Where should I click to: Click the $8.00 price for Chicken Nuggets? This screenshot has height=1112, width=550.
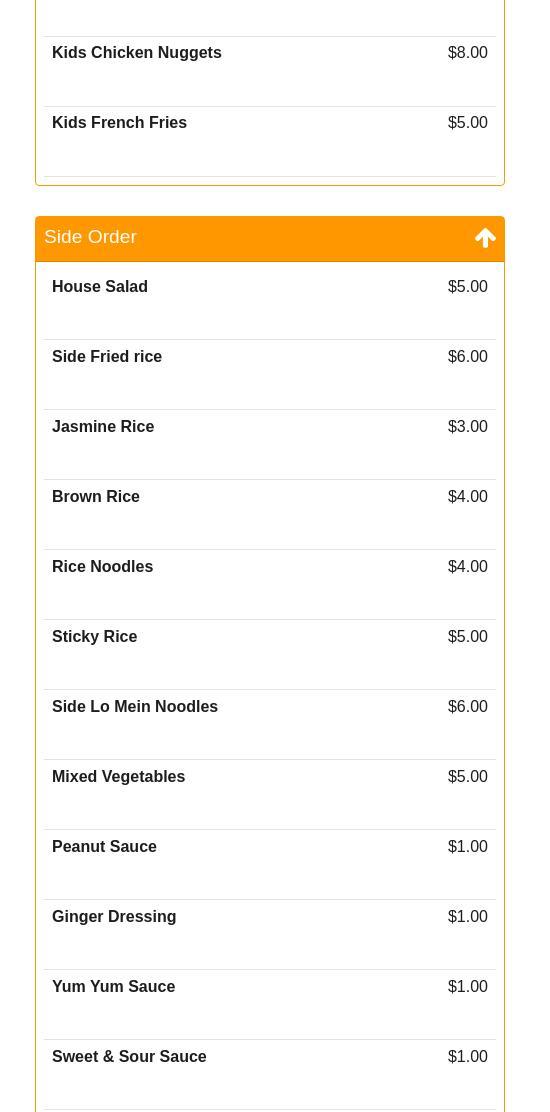click(468, 52)
